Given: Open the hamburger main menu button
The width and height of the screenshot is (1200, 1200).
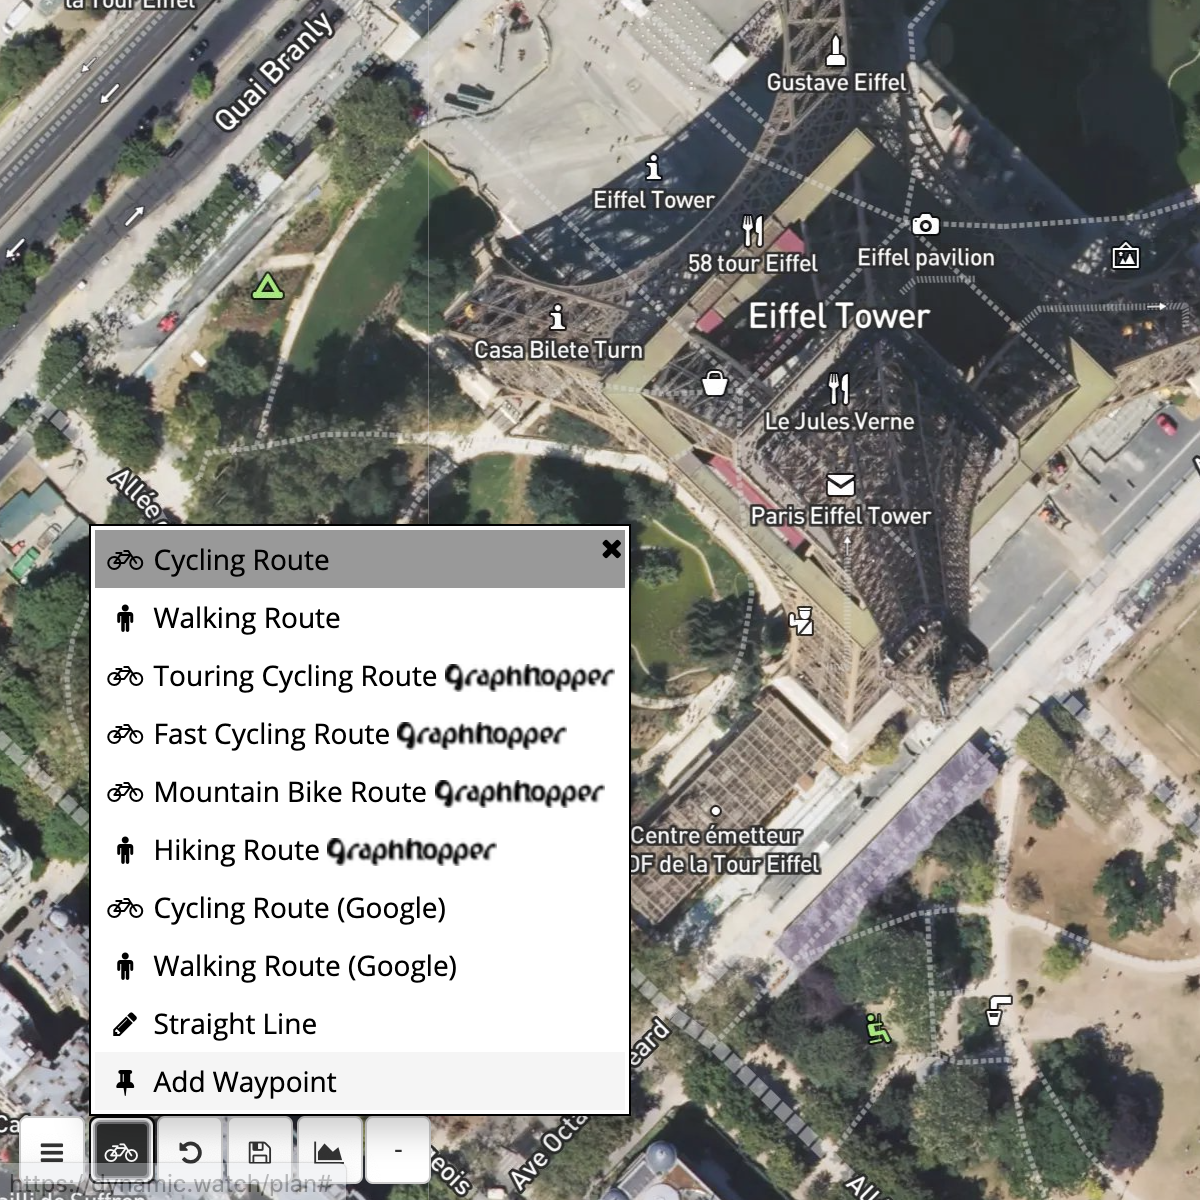Looking at the screenshot, I should [52, 1152].
